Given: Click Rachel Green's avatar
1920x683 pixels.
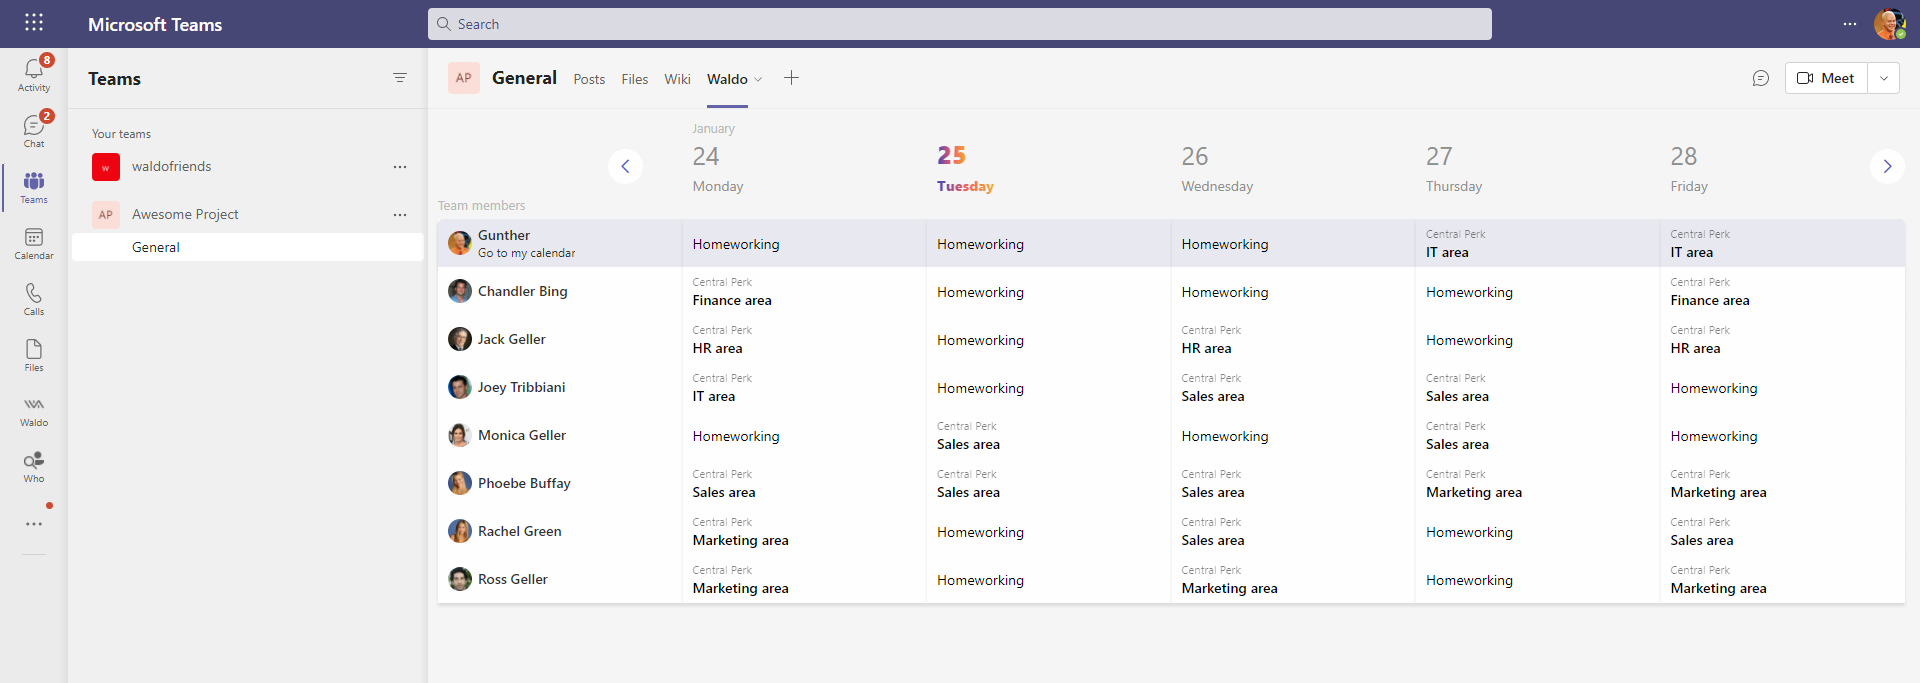Looking at the screenshot, I should coord(460,531).
